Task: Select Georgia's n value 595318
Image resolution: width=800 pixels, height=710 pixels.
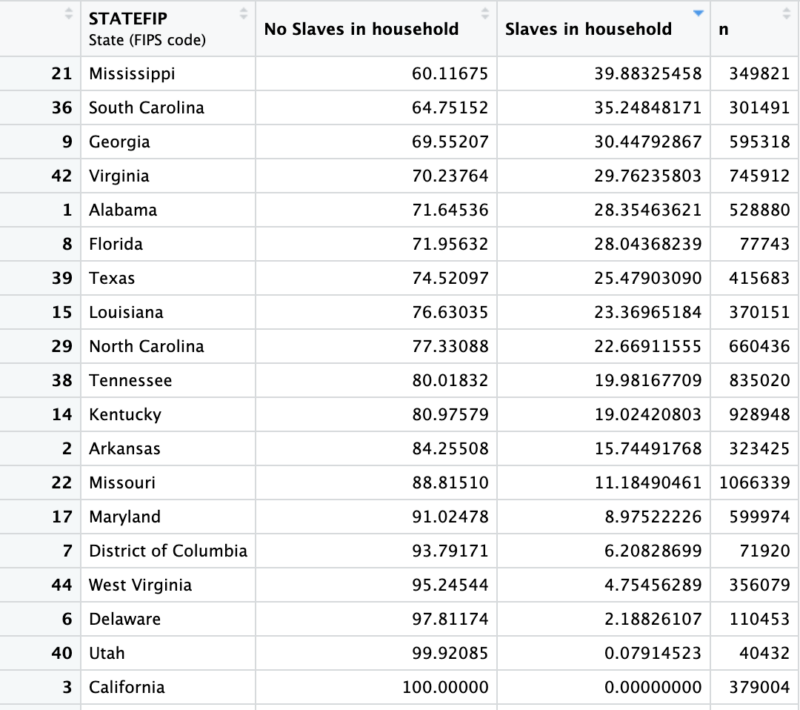Action: (x=759, y=142)
